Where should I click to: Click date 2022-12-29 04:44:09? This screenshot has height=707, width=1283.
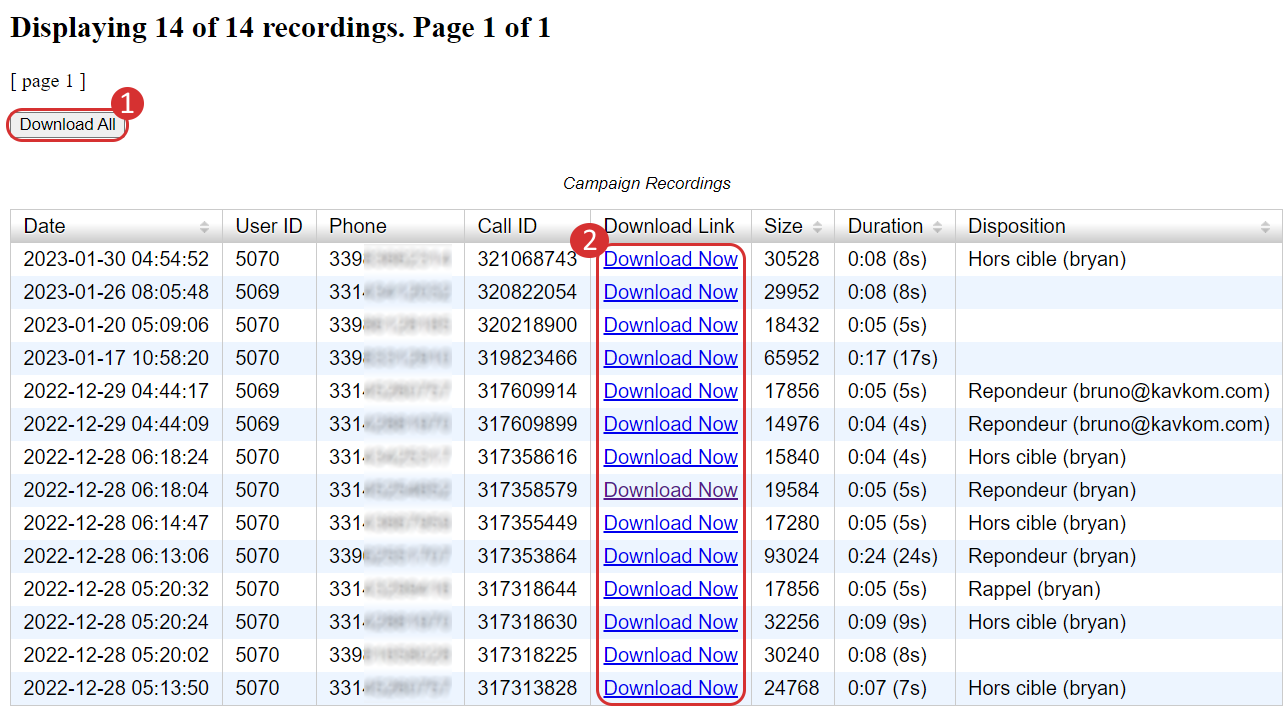tap(116, 424)
